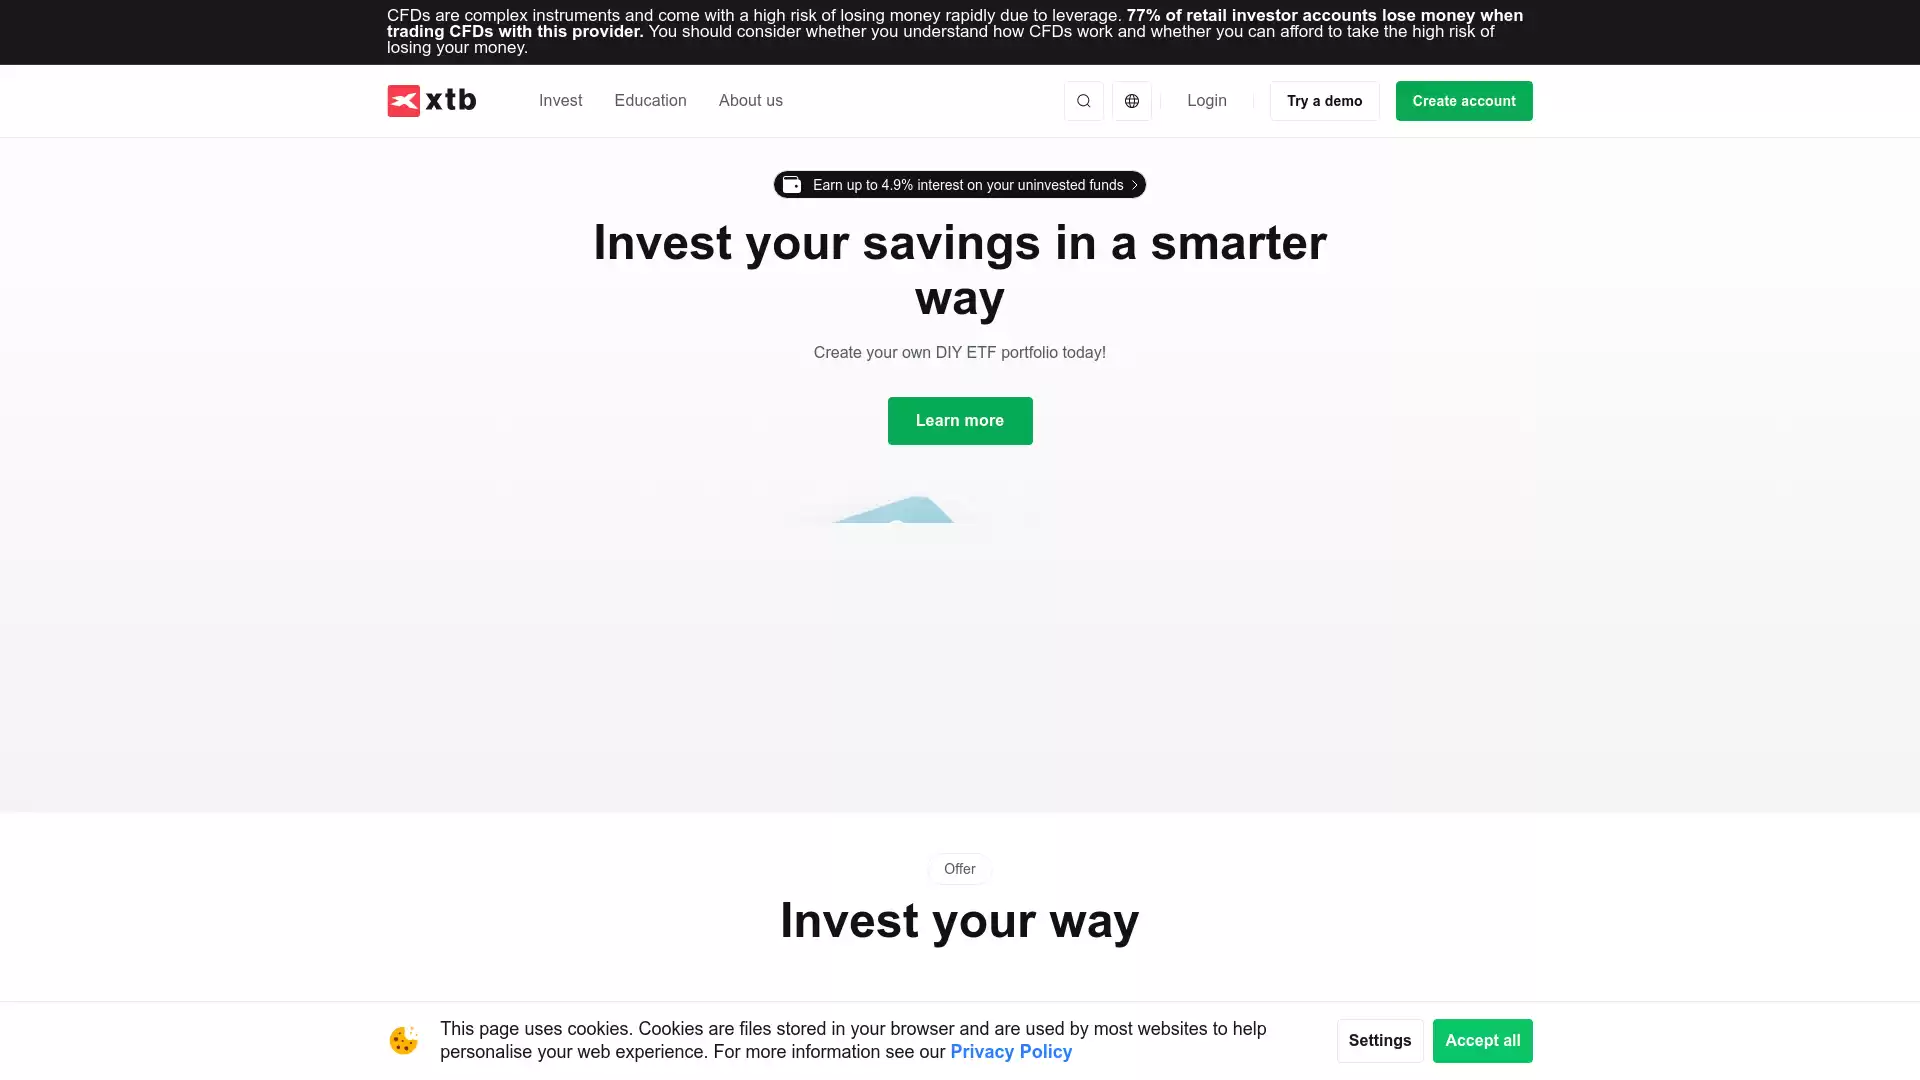Enable uninvested funds earning interest
The width and height of the screenshot is (1920, 1080).
coord(960,185)
